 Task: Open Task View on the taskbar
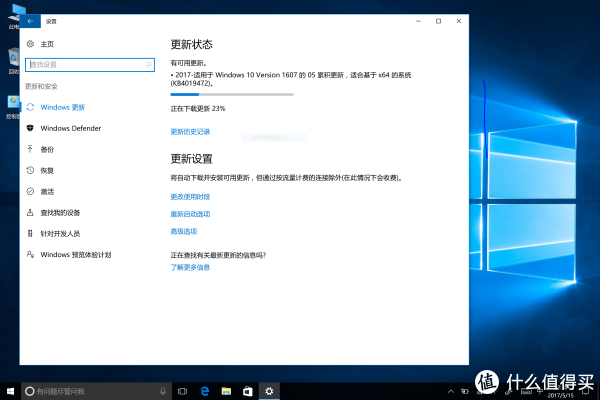click(183, 391)
